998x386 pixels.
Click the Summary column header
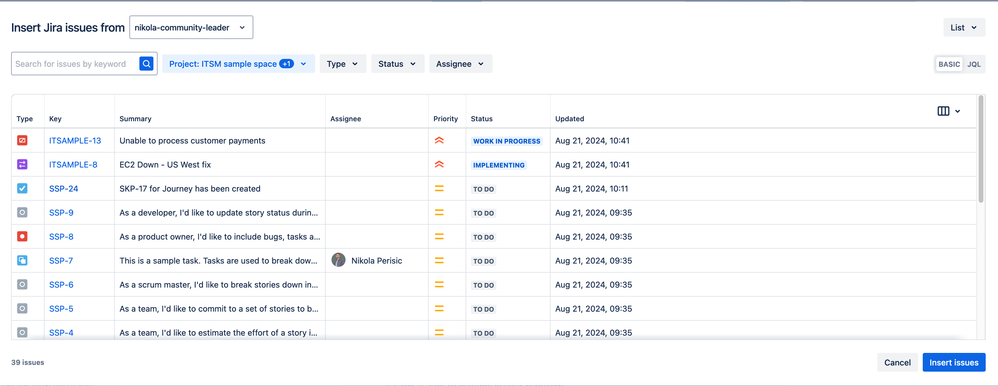click(136, 119)
